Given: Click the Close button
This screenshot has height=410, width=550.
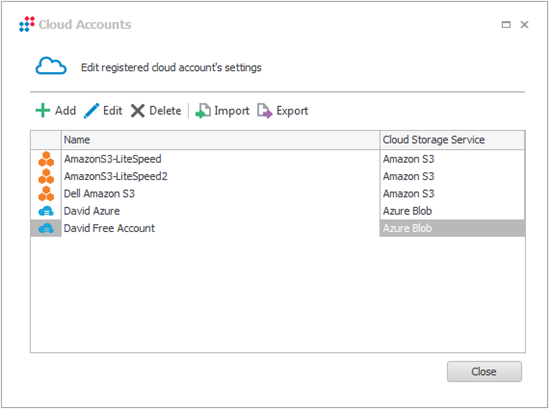Looking at the screenshot, I should 484,371.
